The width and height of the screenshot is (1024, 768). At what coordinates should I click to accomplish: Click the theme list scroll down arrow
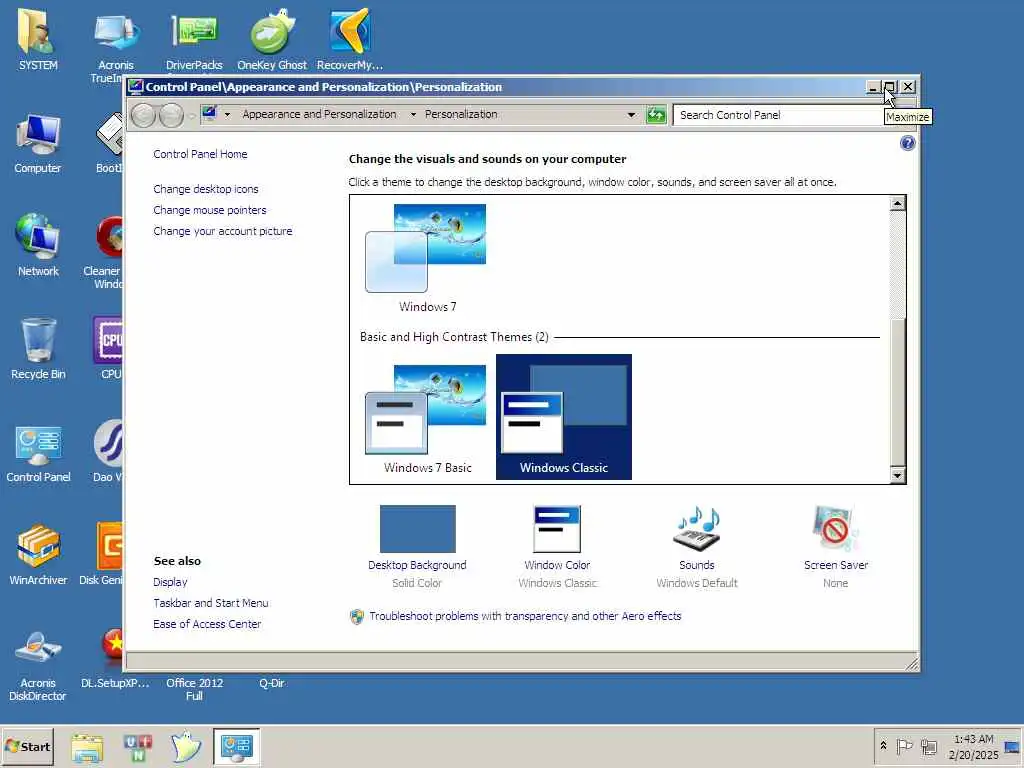point(898,475)
